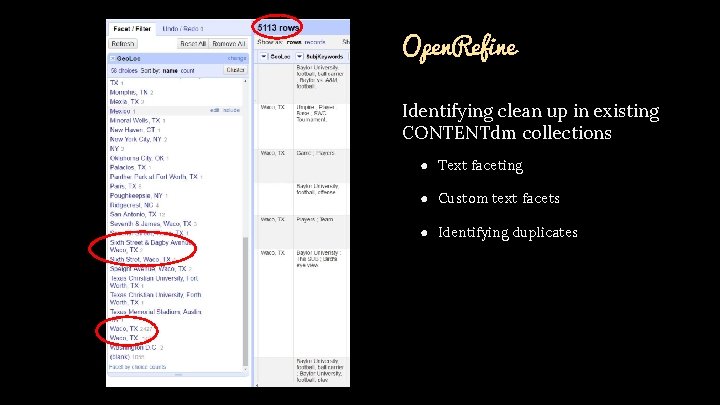Select the Mineral Wells, TX facet choice
This screenshot has width=720, height=405.
pyautogui.click(x=135, y=120)
